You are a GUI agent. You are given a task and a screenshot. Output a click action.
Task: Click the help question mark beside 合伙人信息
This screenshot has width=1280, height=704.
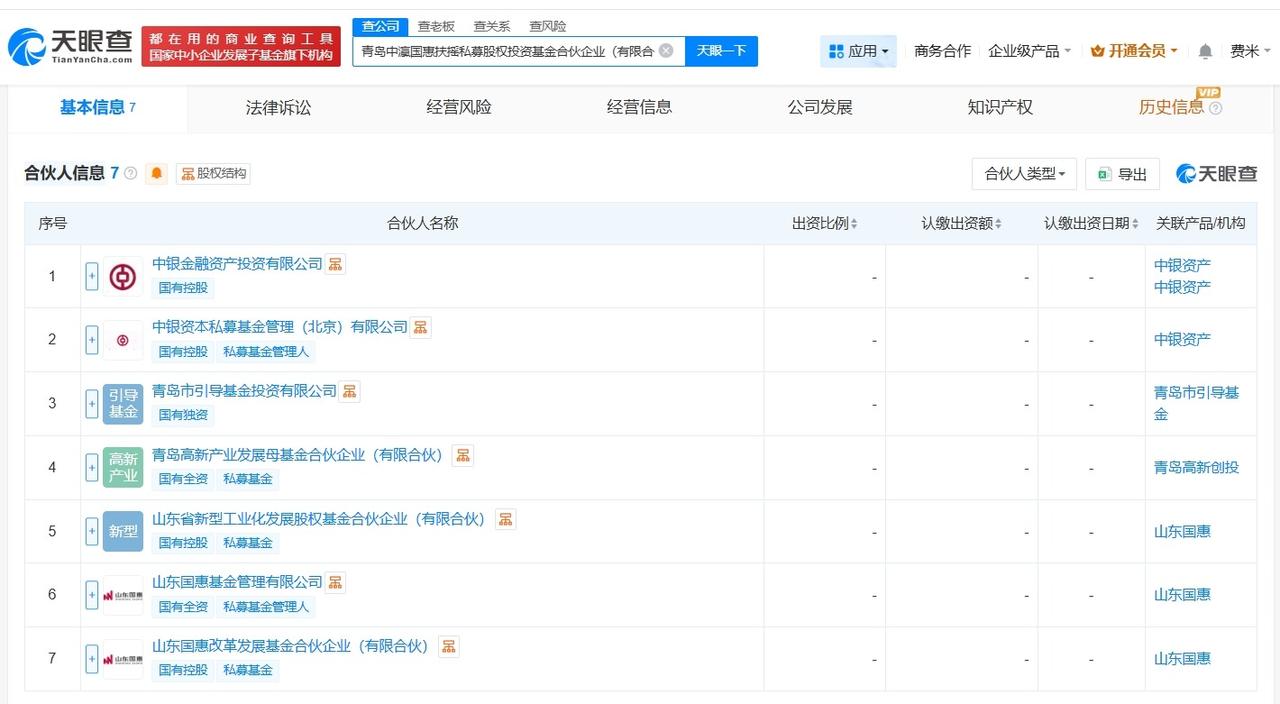coord(130,173)
